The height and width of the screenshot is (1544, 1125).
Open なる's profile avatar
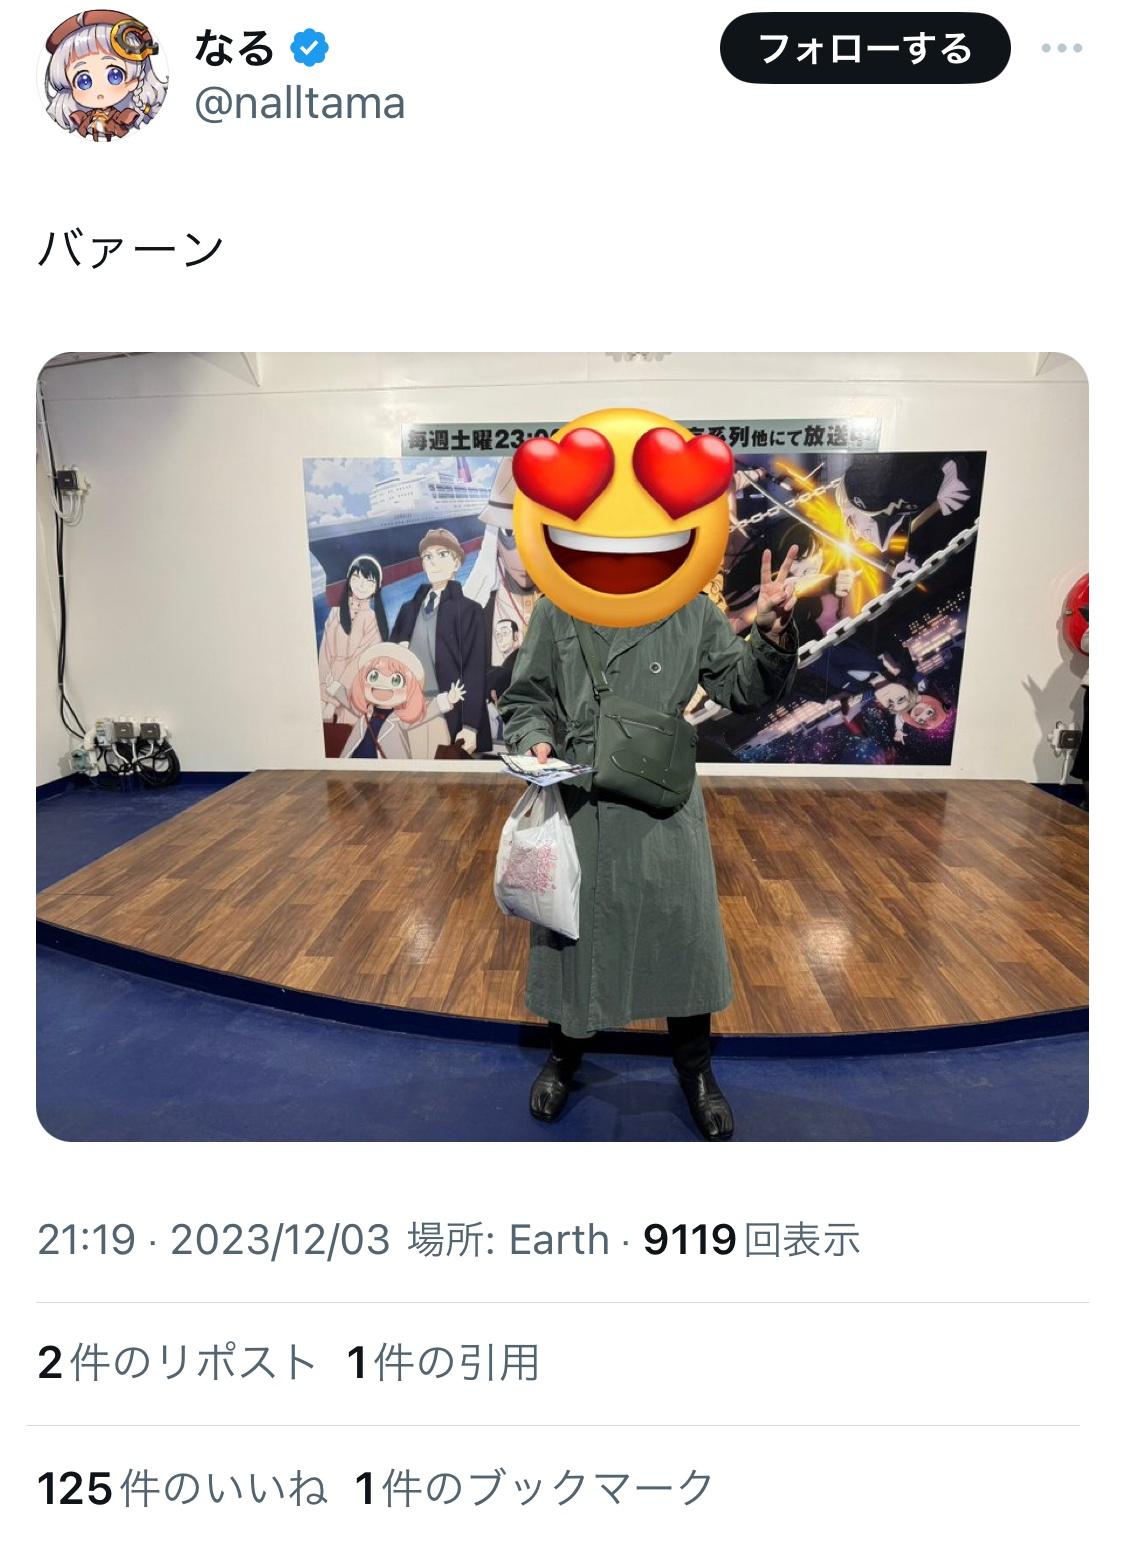tap(102, 76)
